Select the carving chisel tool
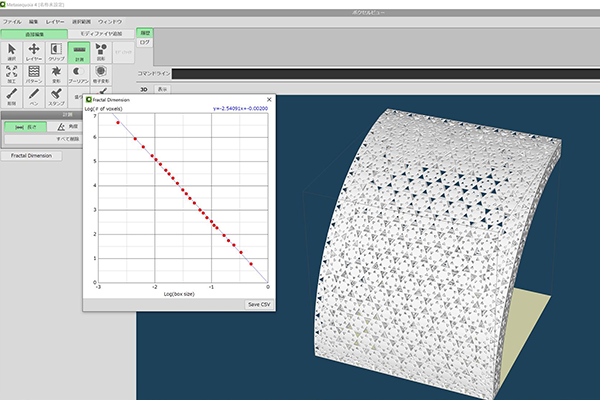 click(12, 97)
